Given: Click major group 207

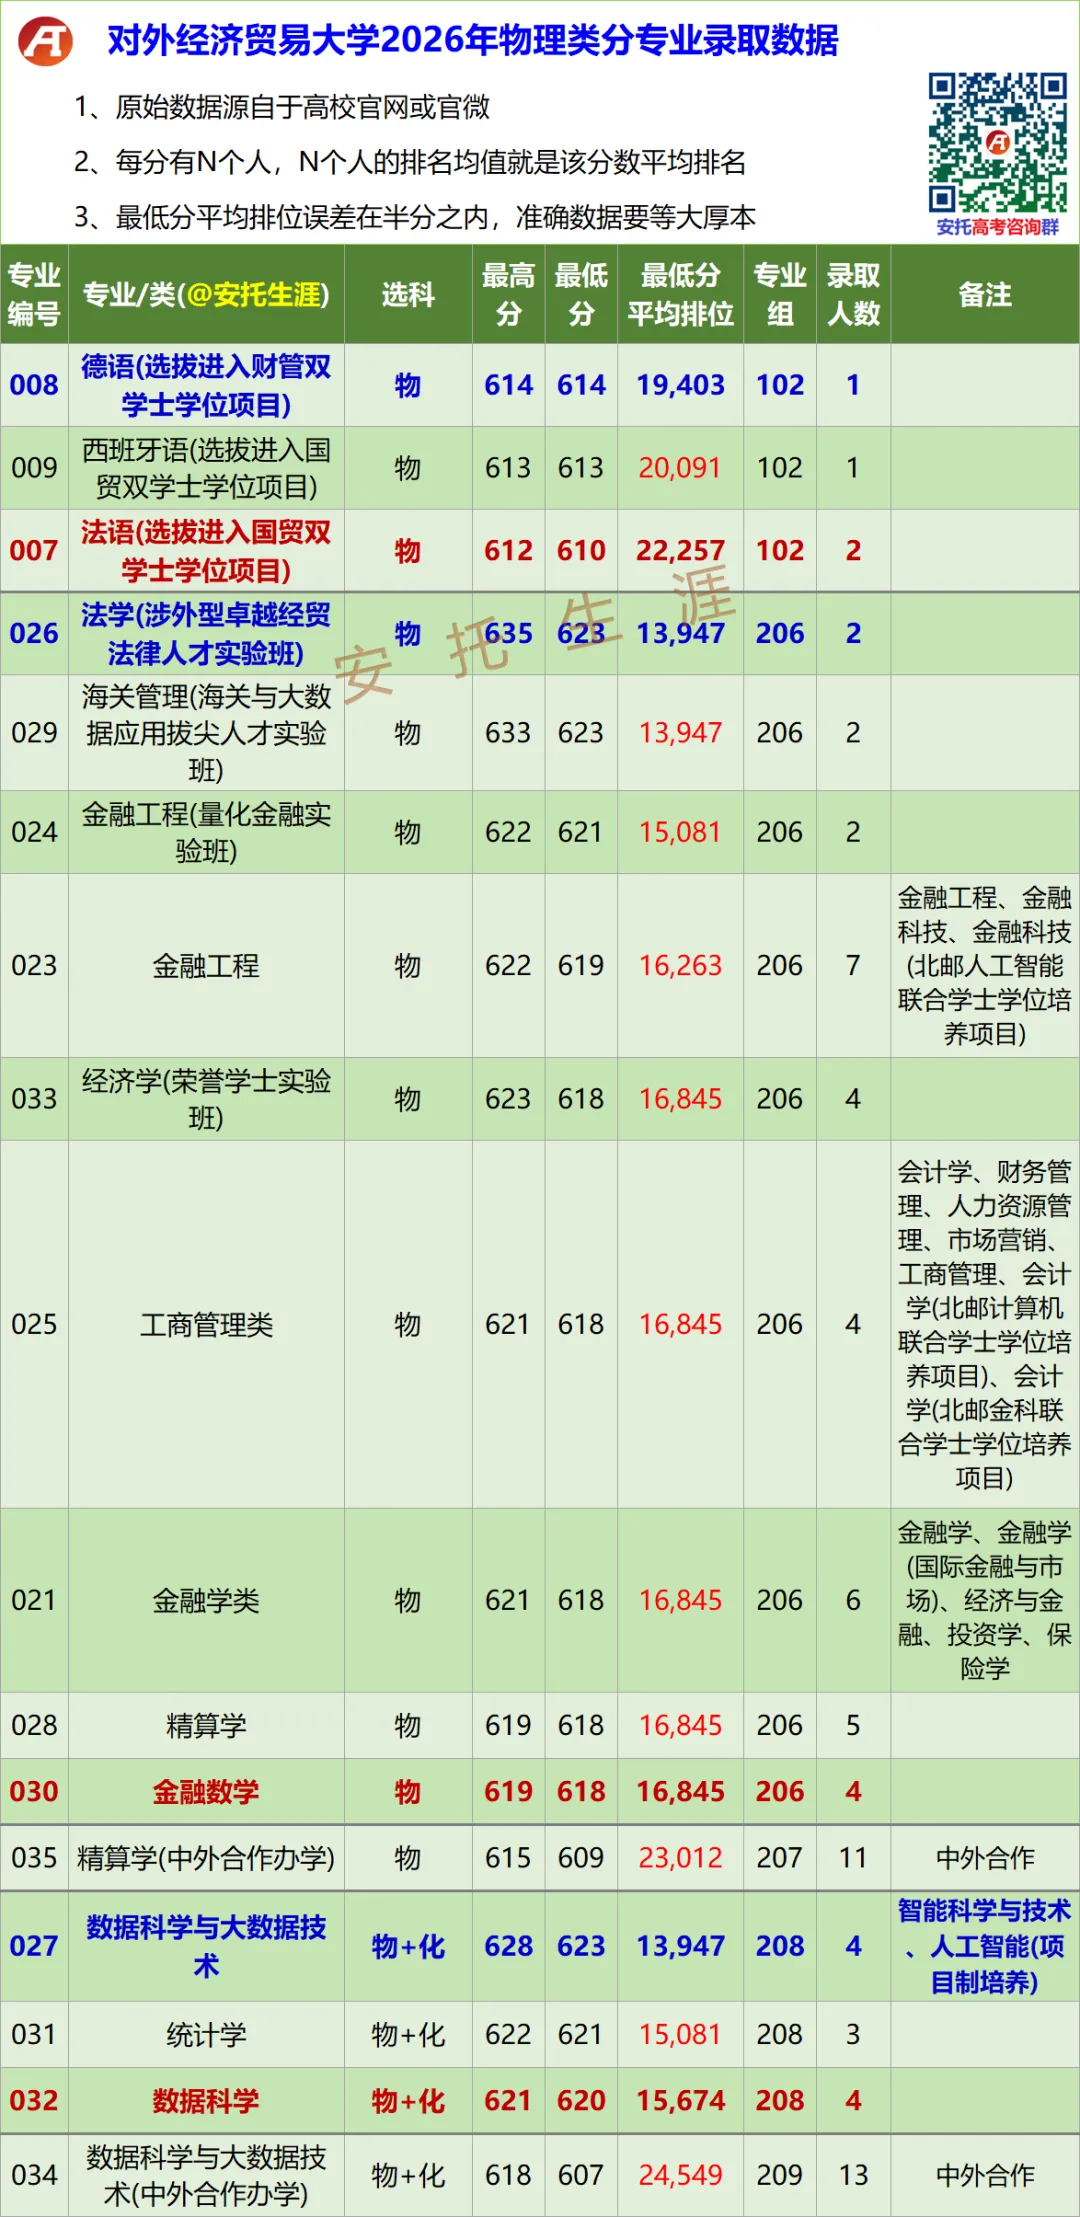Looking at the screenshot, I should pos(780,1858).
